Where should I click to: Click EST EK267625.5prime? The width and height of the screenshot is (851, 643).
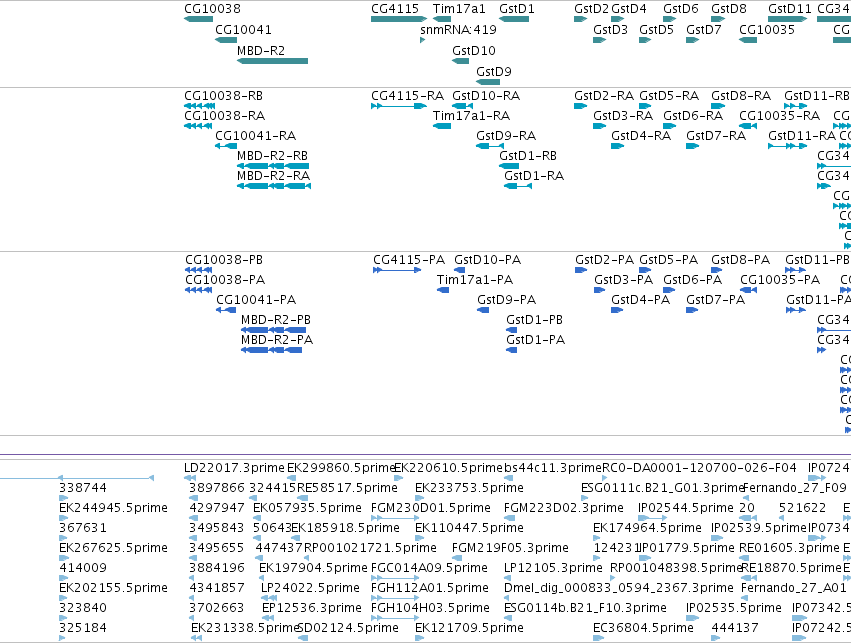click(113, 549)
